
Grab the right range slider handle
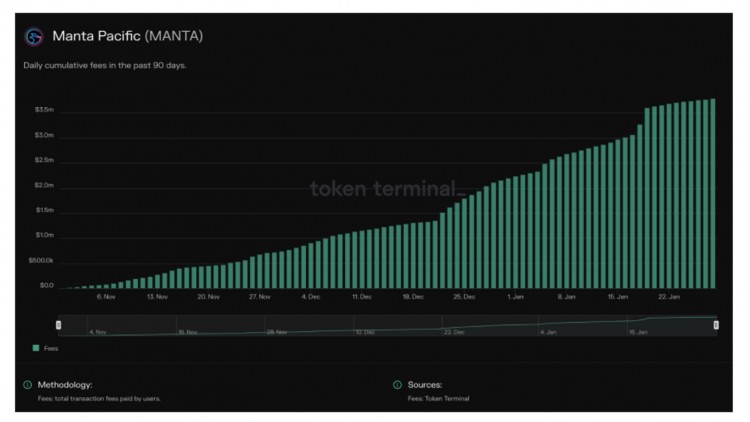716,325
